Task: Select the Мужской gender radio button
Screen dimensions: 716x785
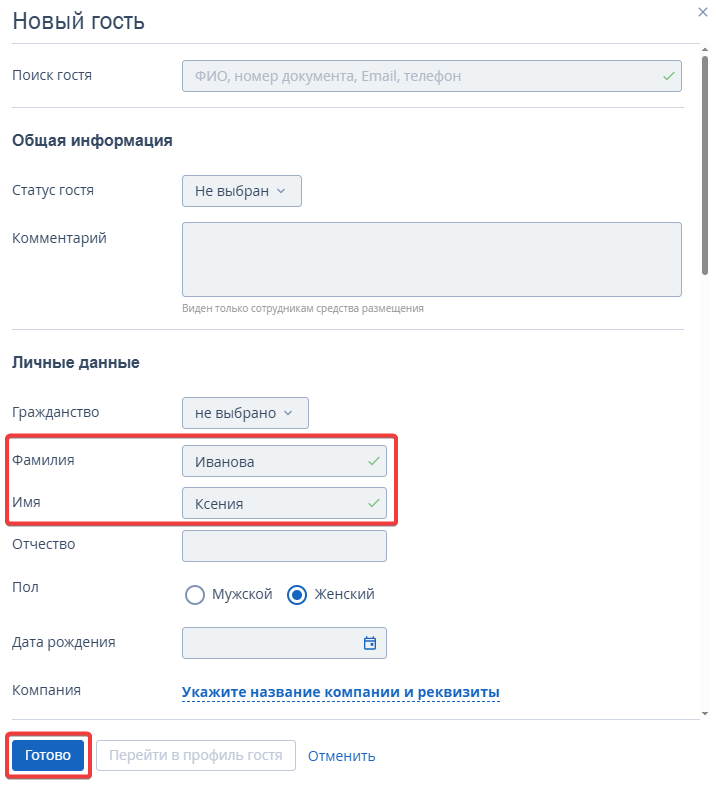Action: [x=195, y=595]
